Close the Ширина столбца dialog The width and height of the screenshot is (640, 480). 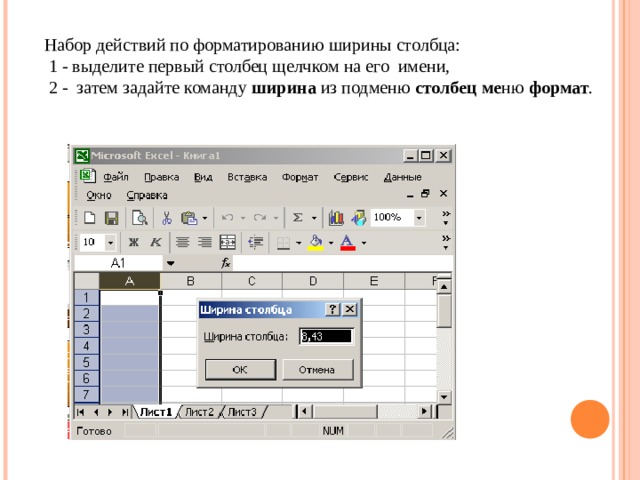(x=350, y=310)
